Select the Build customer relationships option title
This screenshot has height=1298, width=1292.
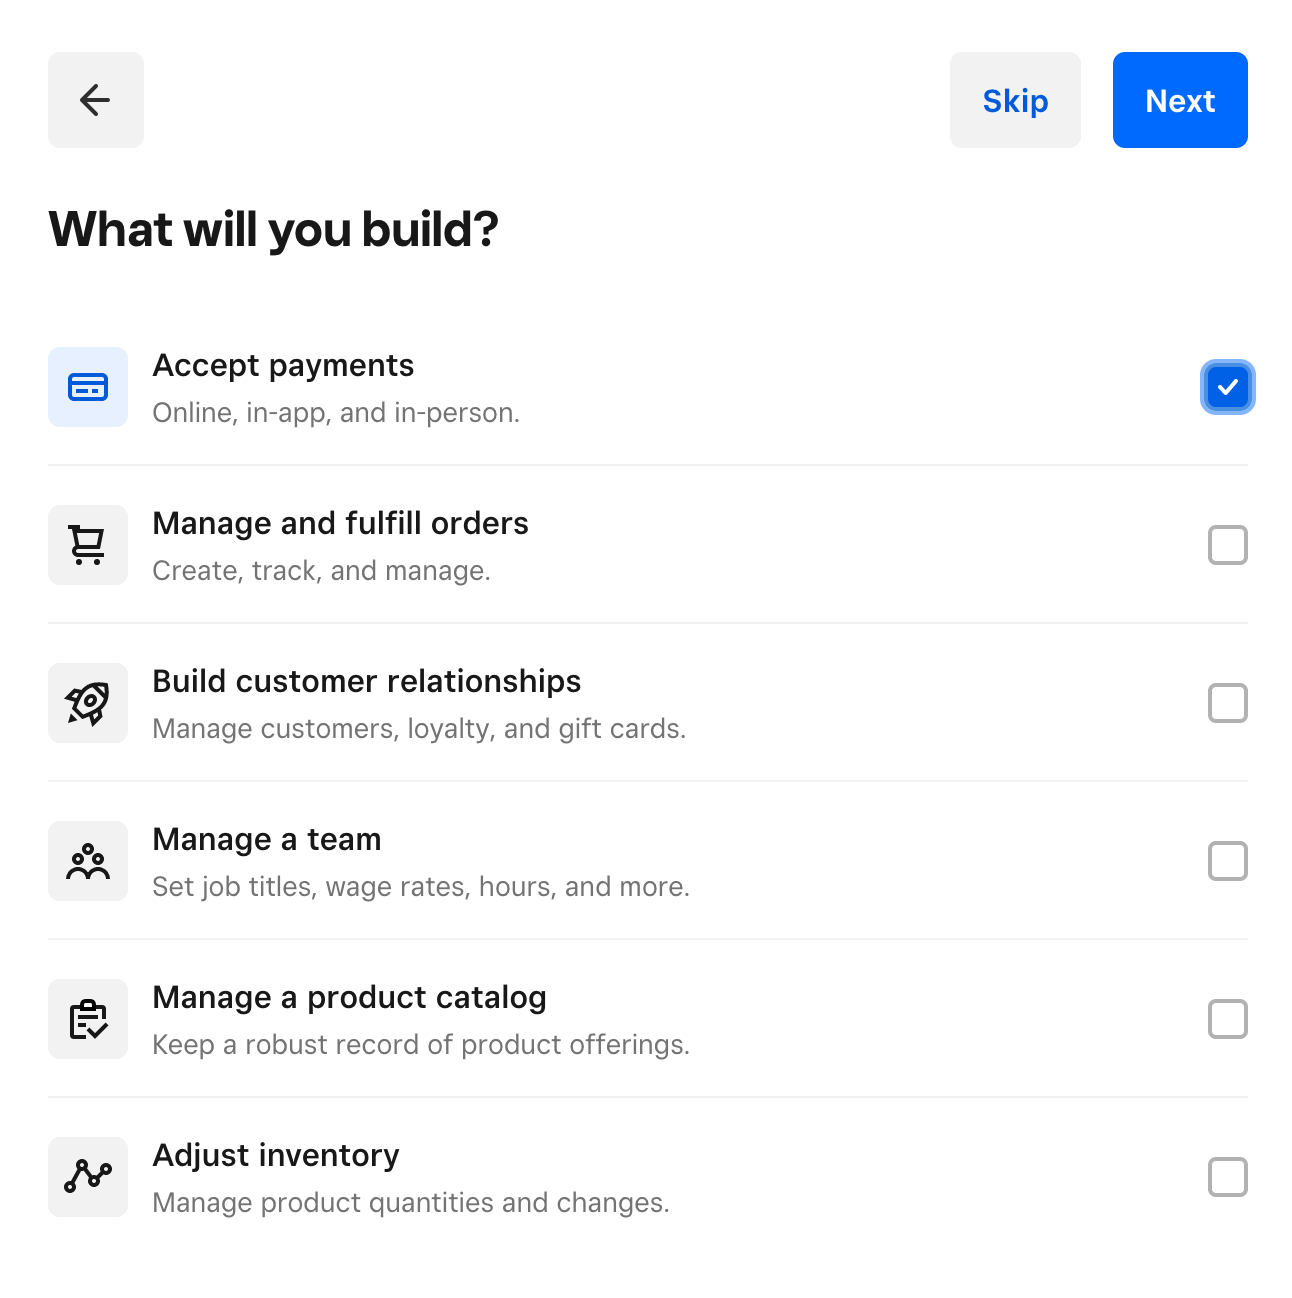(366, 682)
